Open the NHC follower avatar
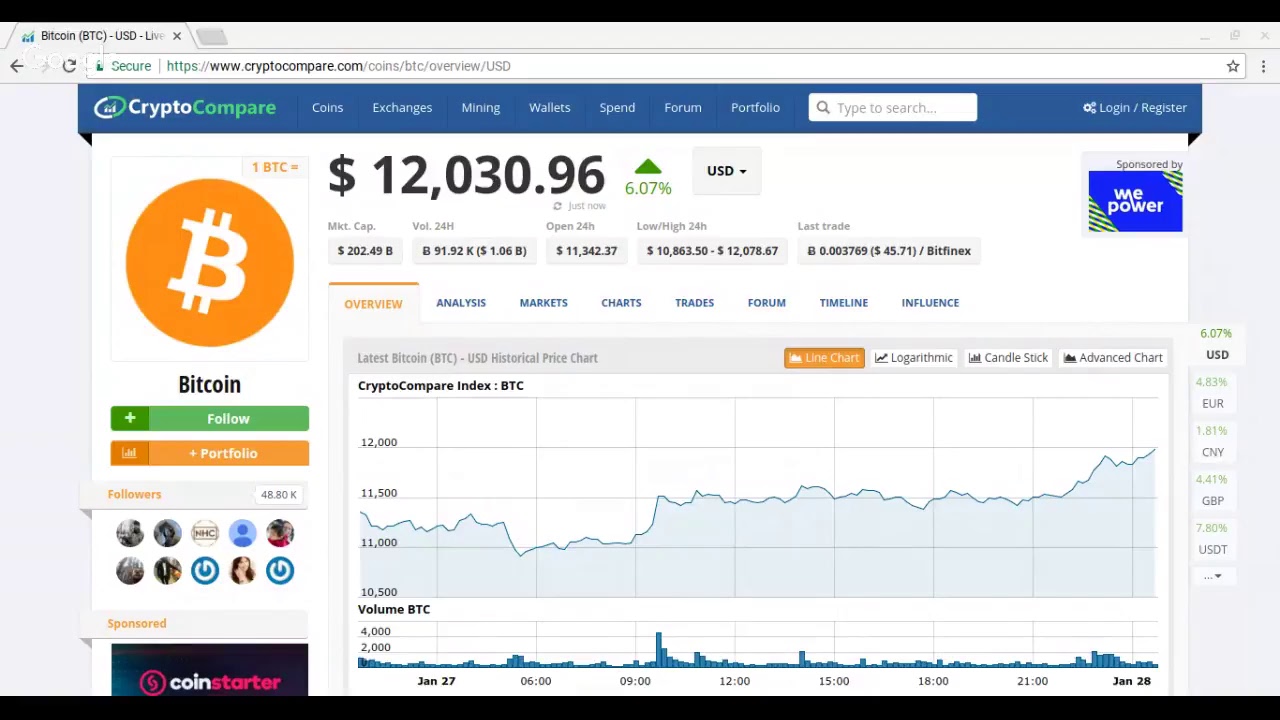 [205, 533]
